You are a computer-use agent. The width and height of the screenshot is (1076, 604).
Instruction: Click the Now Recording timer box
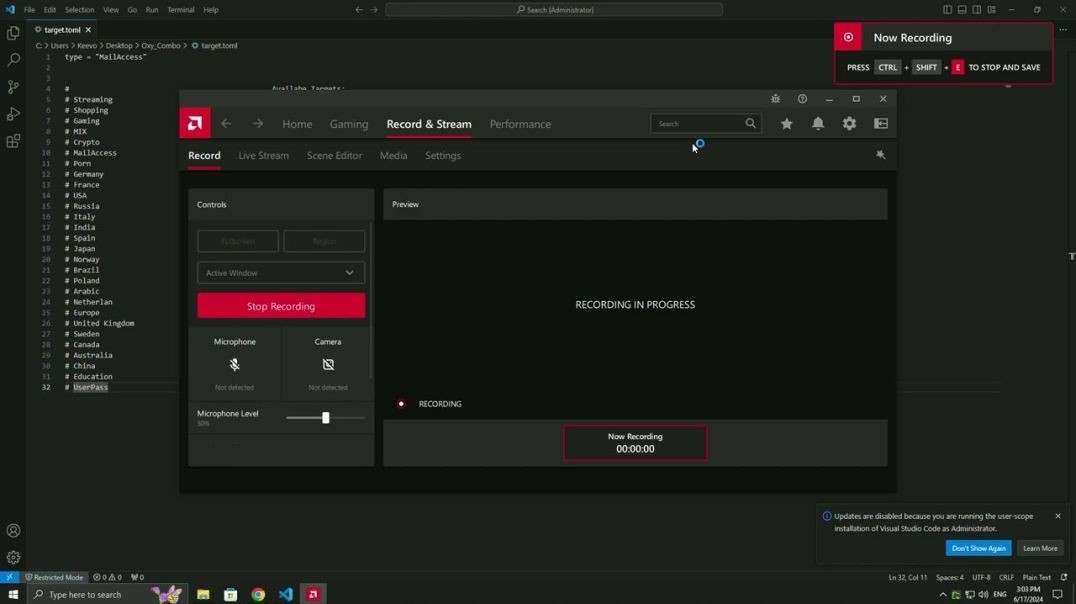click(635, 443)
